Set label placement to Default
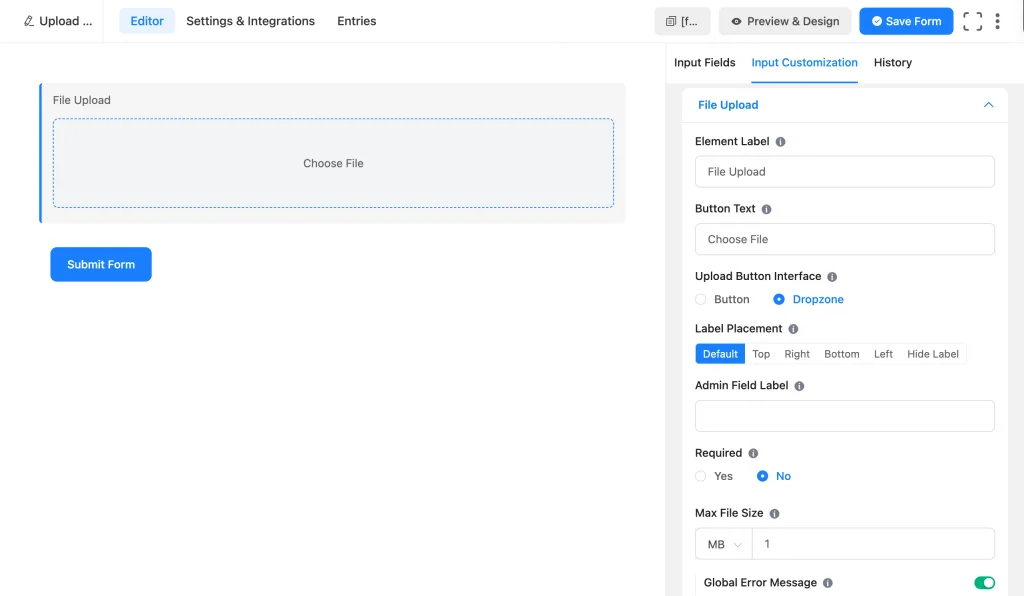The width and height of the screenshot is (1024, 596). coord(720,354)
